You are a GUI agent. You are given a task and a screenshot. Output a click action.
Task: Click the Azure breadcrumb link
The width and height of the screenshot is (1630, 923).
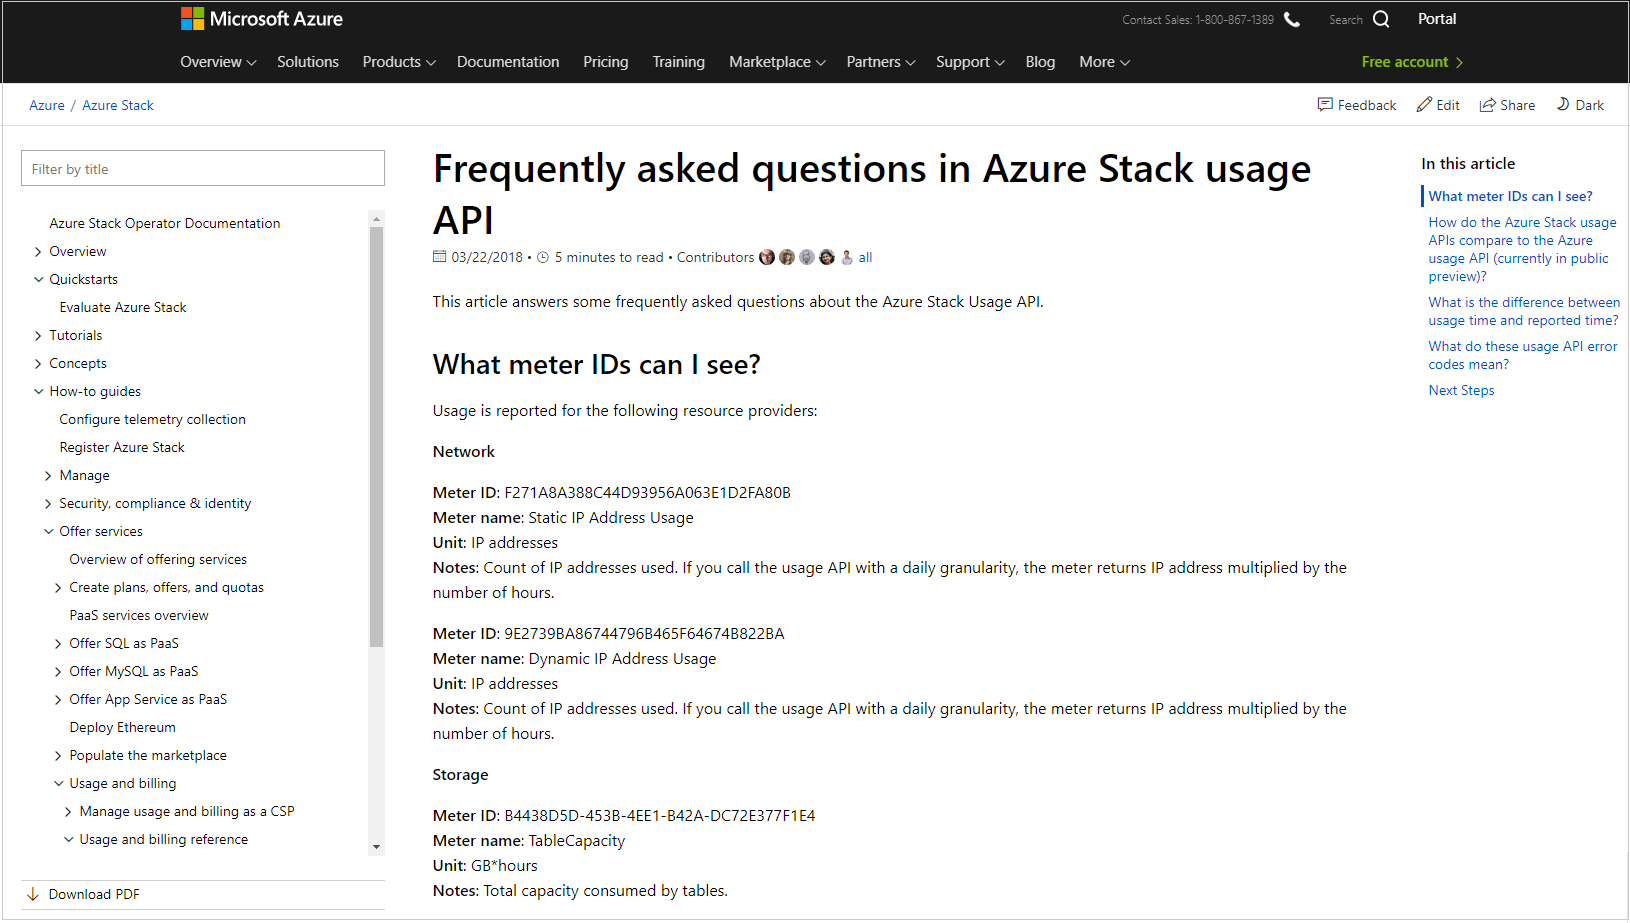47,105
